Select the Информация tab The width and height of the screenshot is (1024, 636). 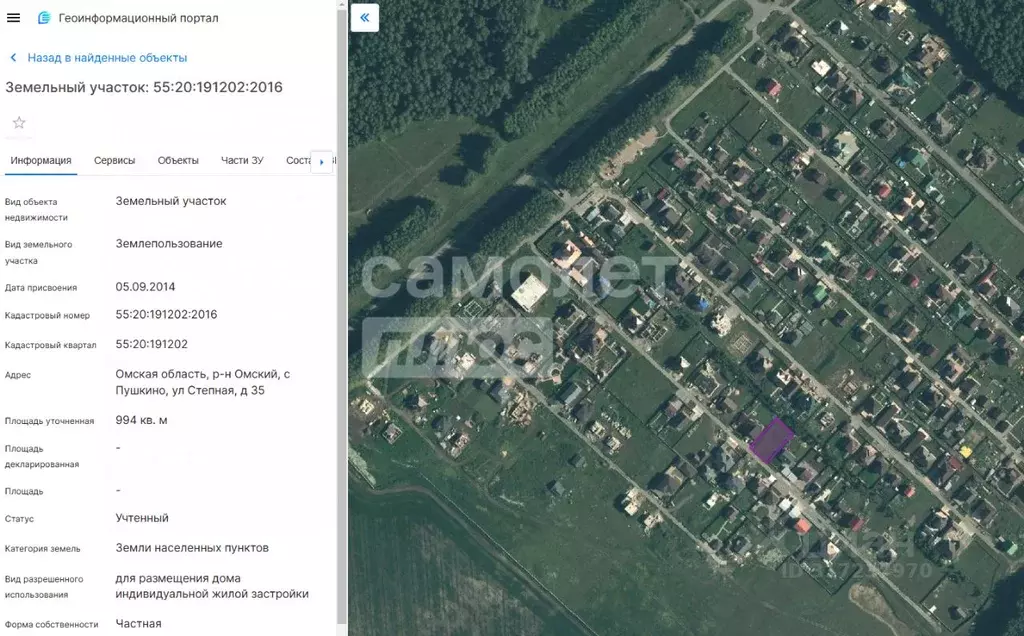coord(41,161)
